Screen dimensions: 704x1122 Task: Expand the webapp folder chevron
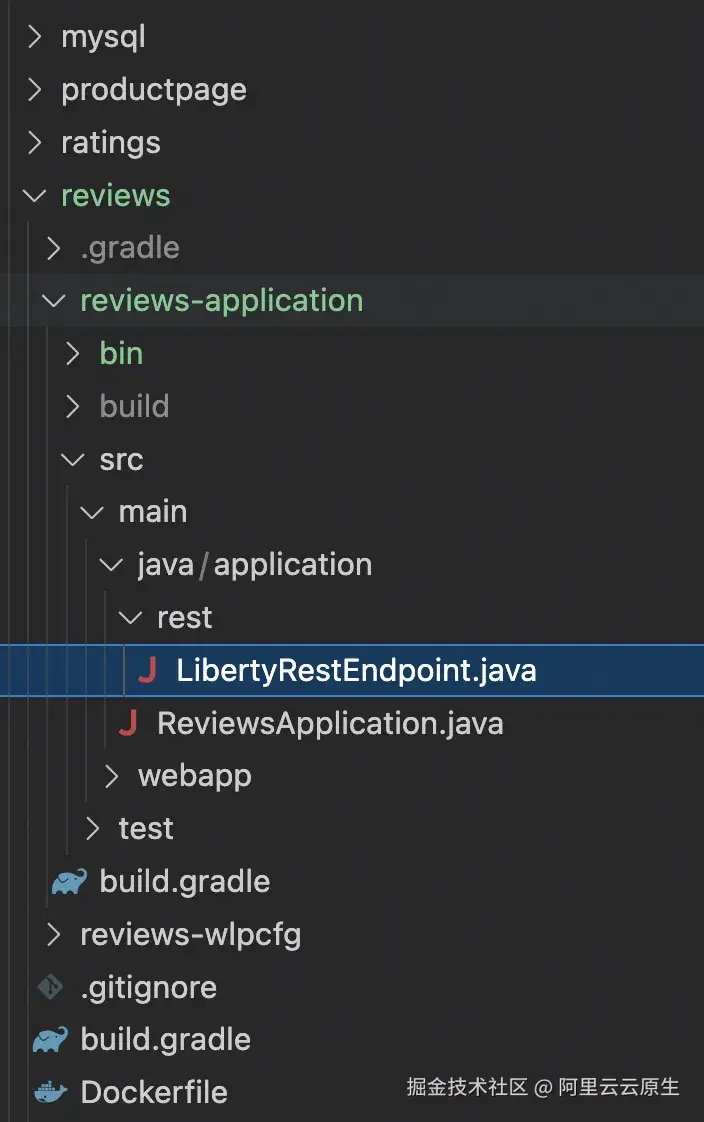click(112, 776)
